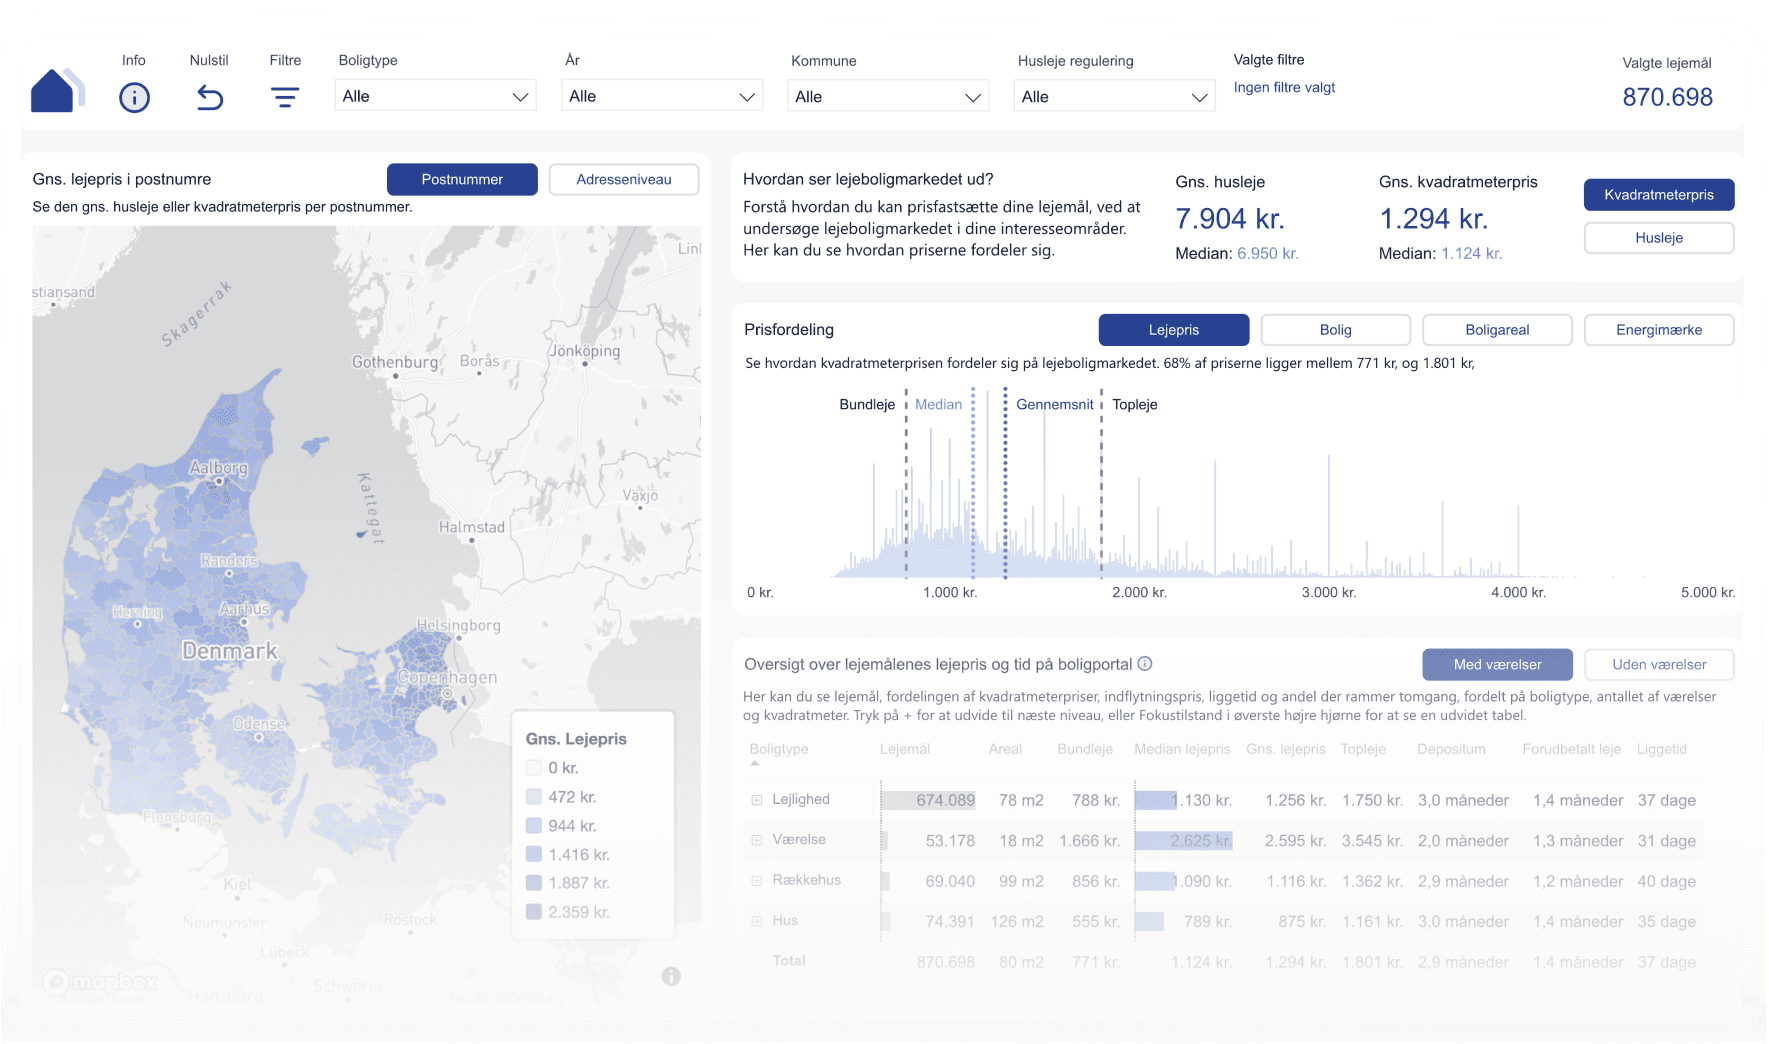Screen dimensions: 1769x1044
Task: Open the Boligtype dropdown
Action: coord(435,96)
